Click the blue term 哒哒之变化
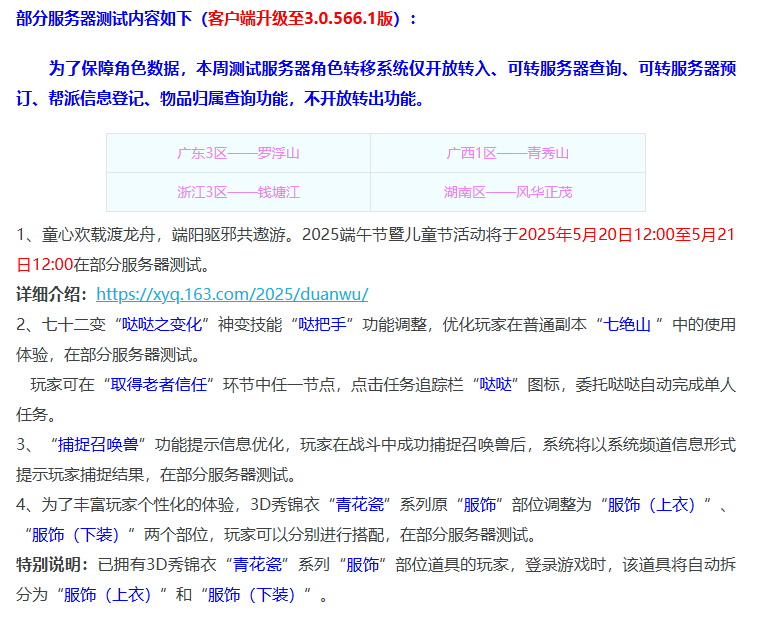 pos(162,325)
